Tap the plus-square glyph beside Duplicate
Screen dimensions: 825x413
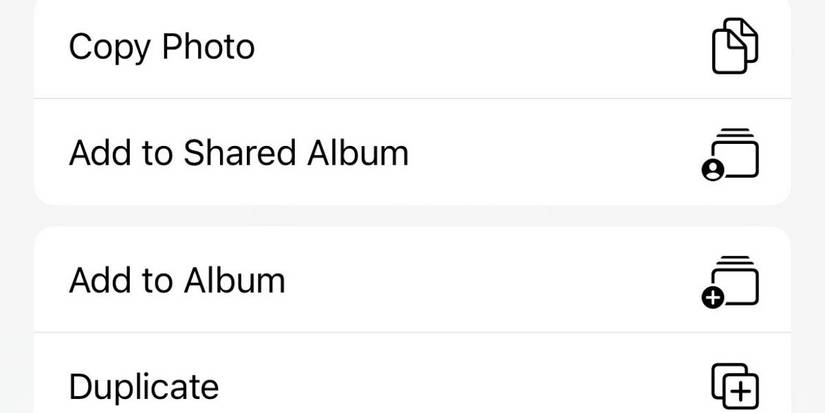coord(734,385)
